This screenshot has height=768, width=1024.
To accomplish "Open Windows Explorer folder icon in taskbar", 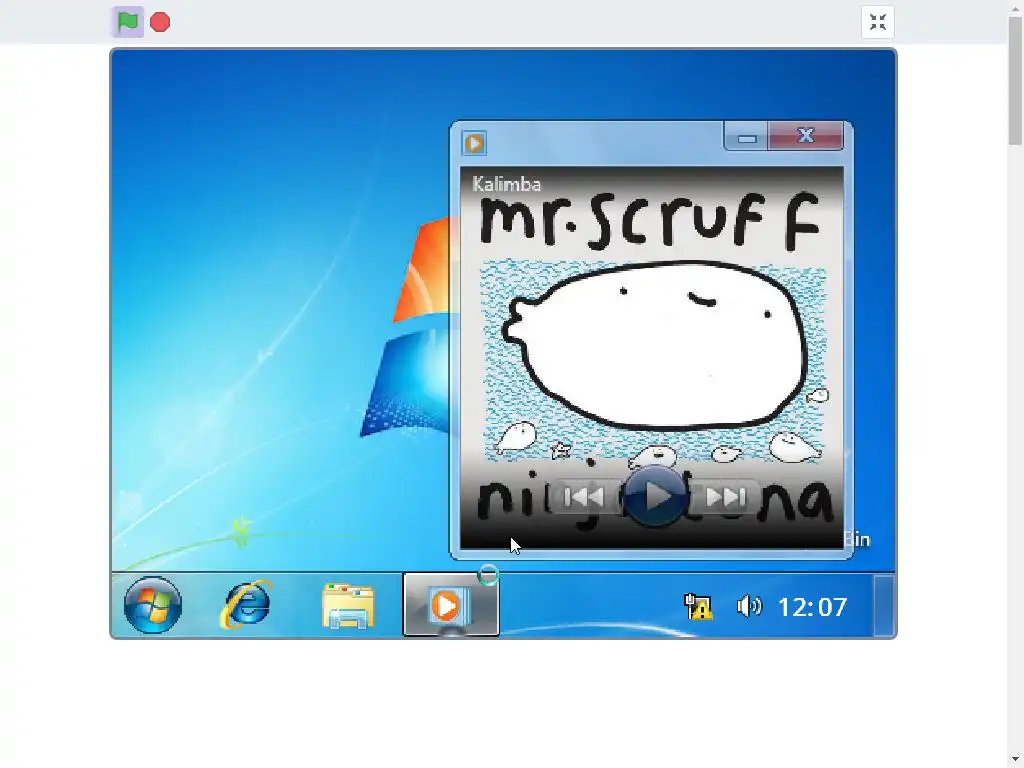I will [x=348, y=606].
